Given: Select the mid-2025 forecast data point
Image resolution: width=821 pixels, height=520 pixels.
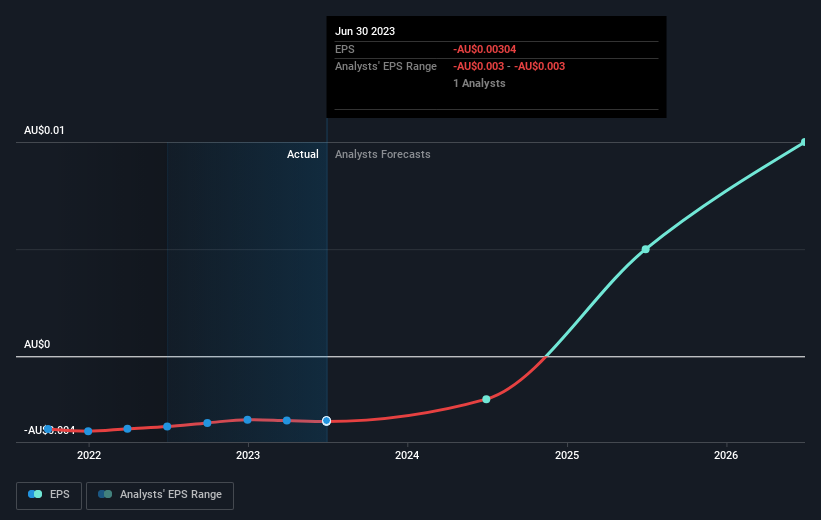Looking at the screenshot, I should tap(646, 249).
